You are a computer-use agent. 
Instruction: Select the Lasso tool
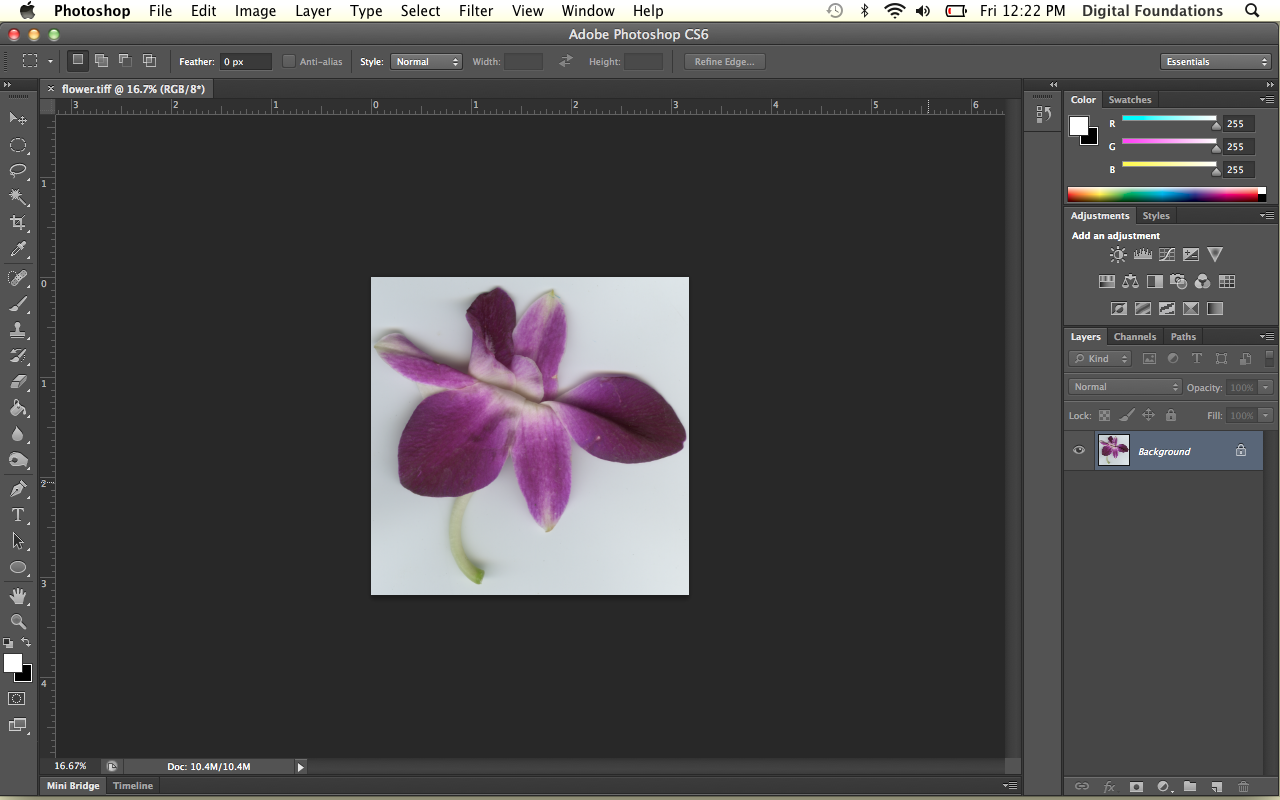click(18, 172)
